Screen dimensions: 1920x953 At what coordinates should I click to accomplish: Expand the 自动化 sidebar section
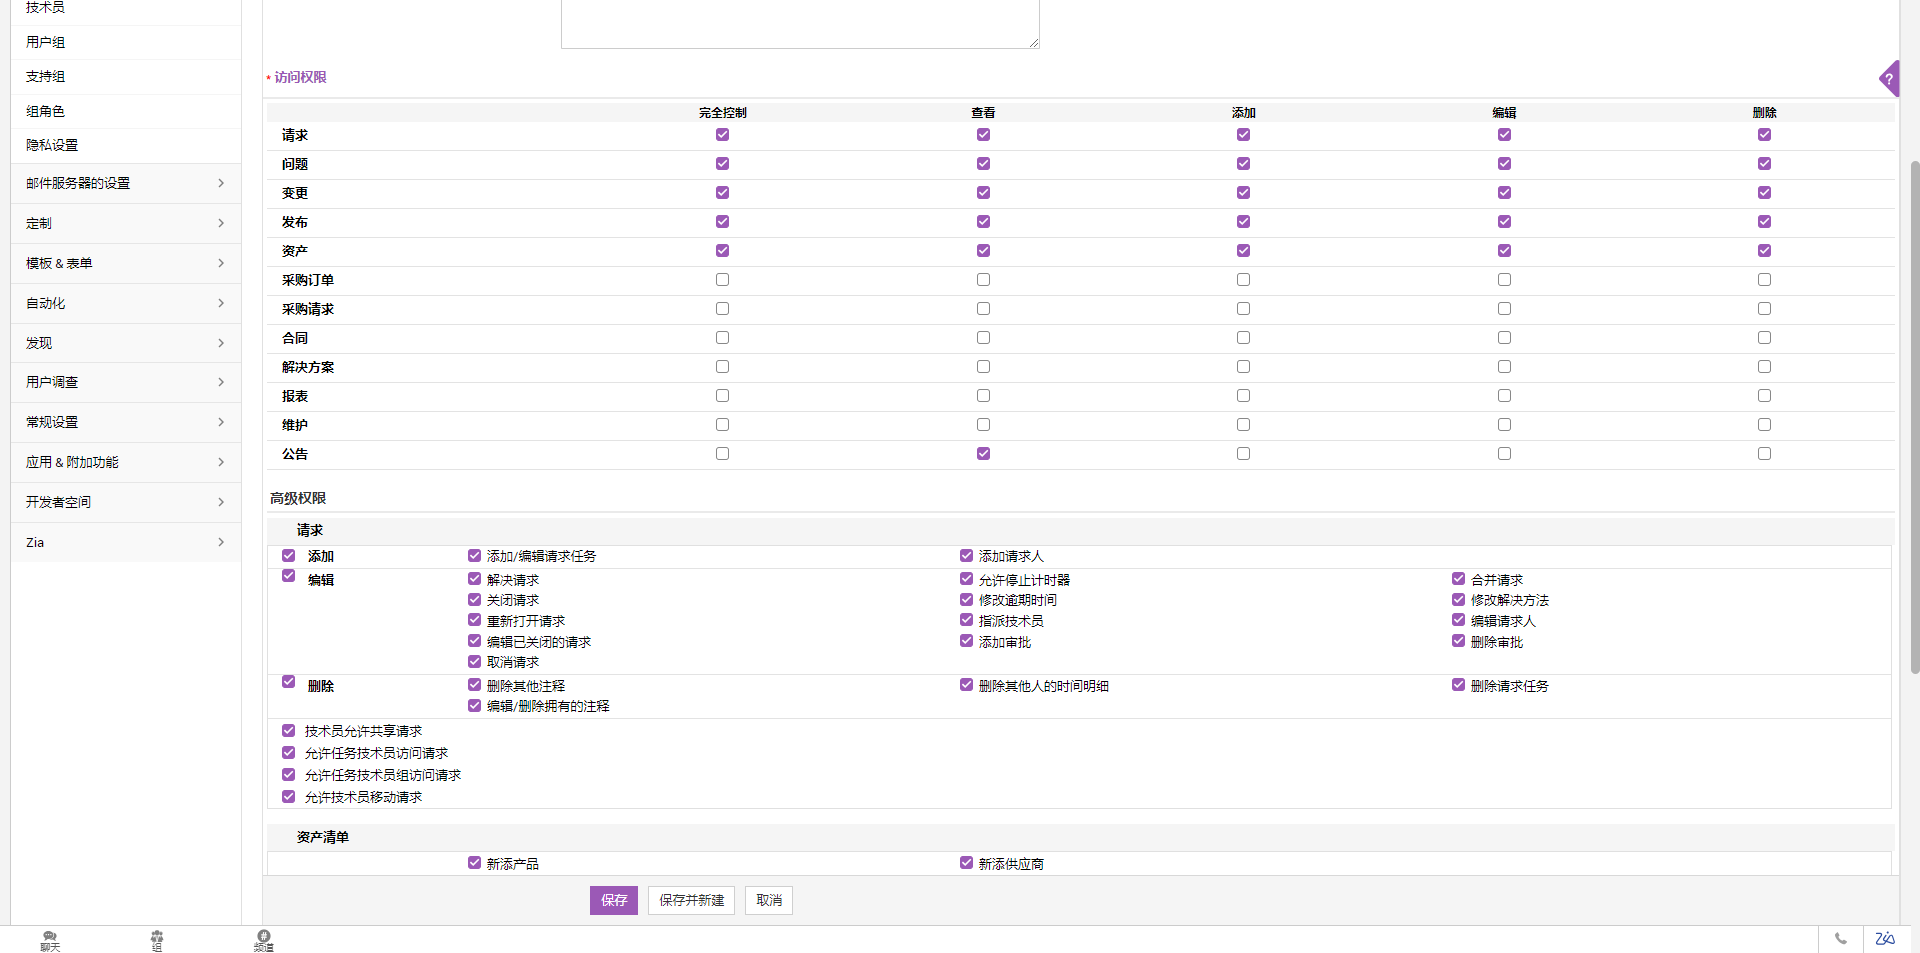point(125,303)
